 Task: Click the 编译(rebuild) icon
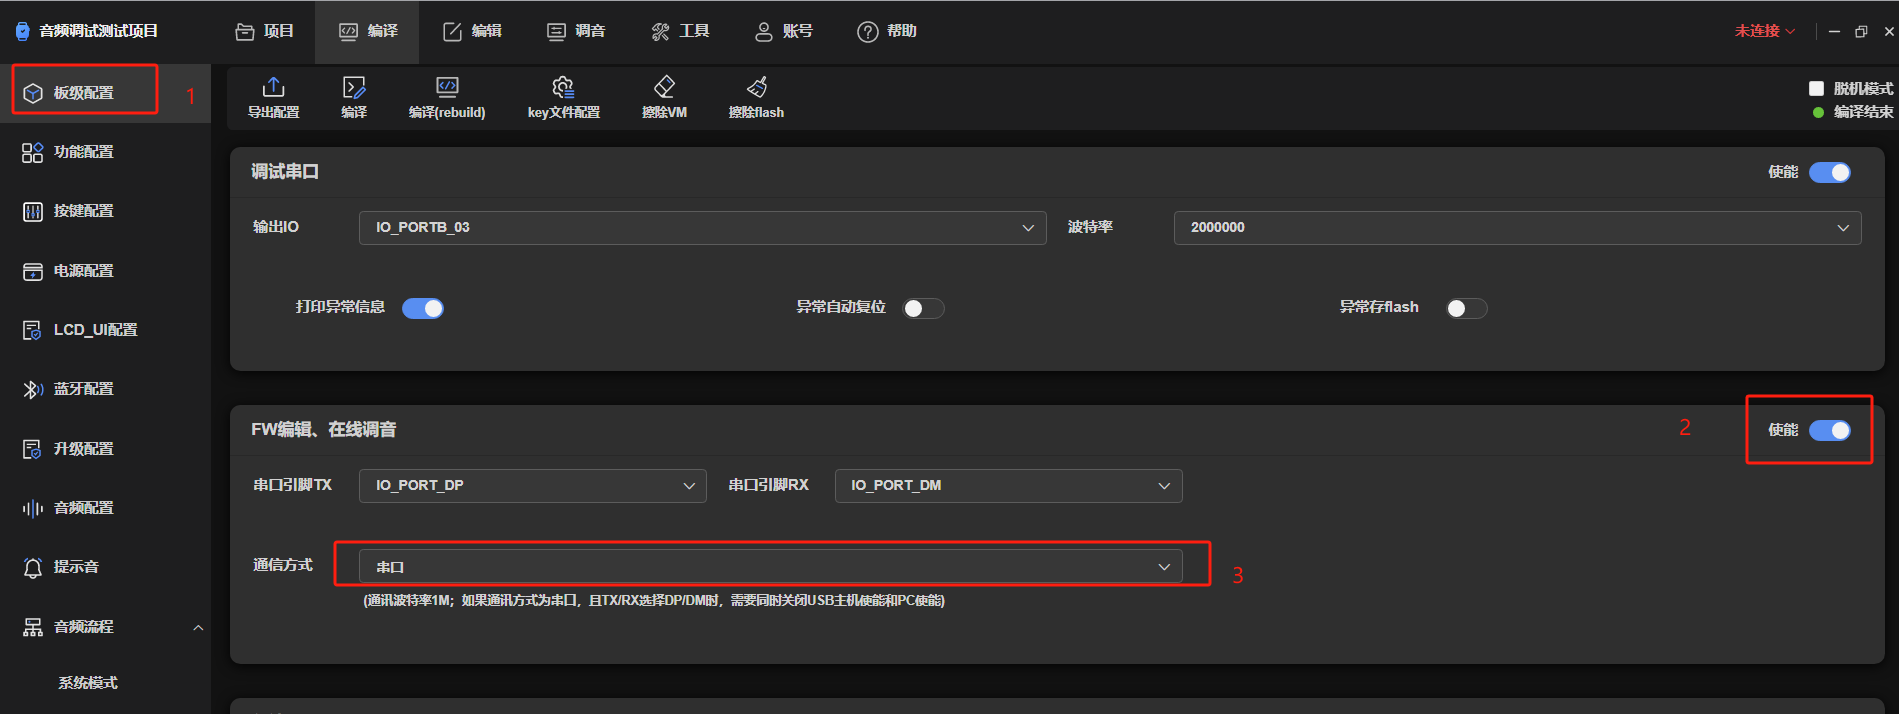pos(447,88)
